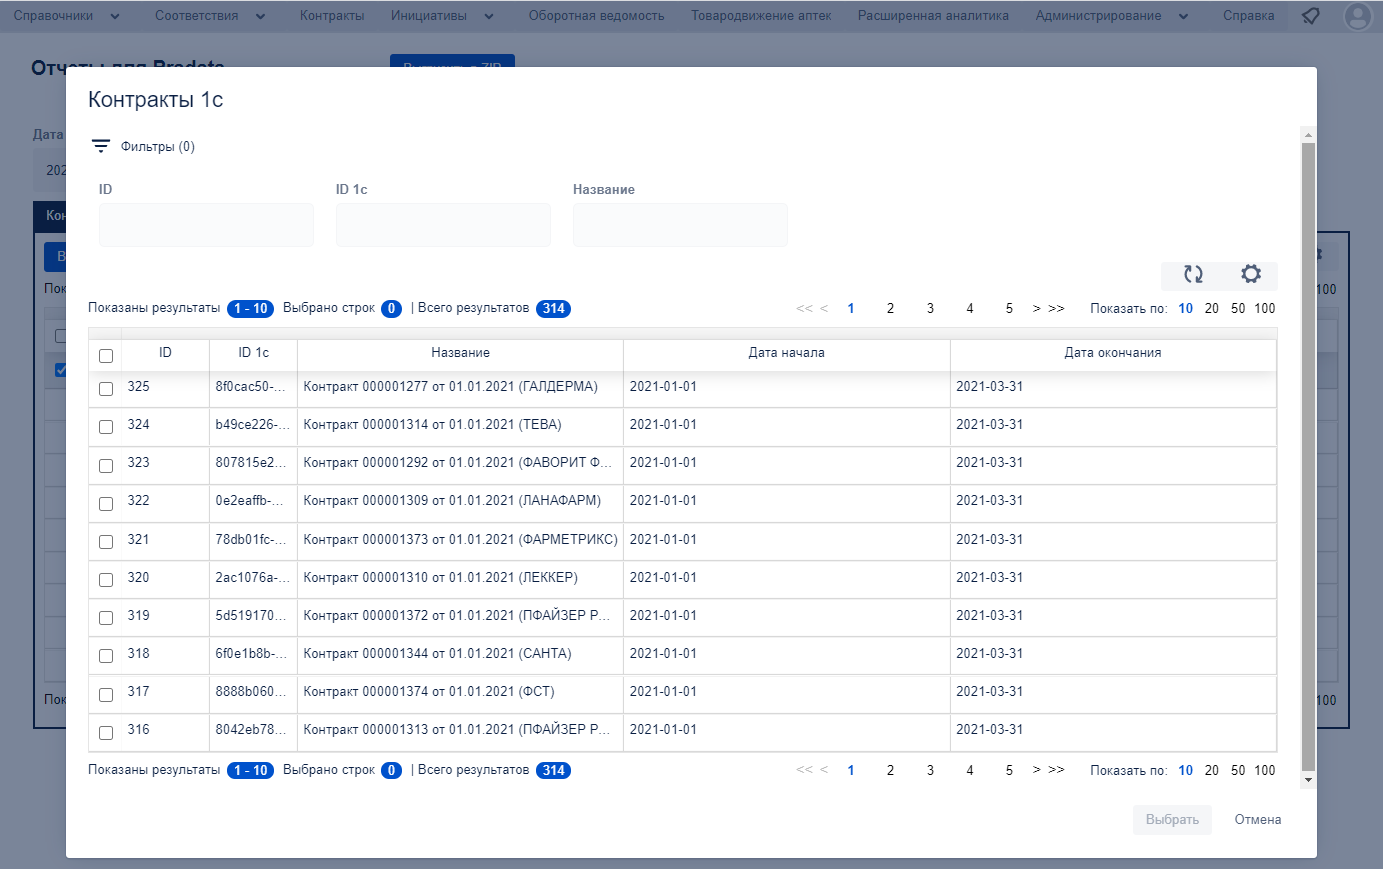Open the filters icon
The image size is (1383, 869).
point(101,146)
